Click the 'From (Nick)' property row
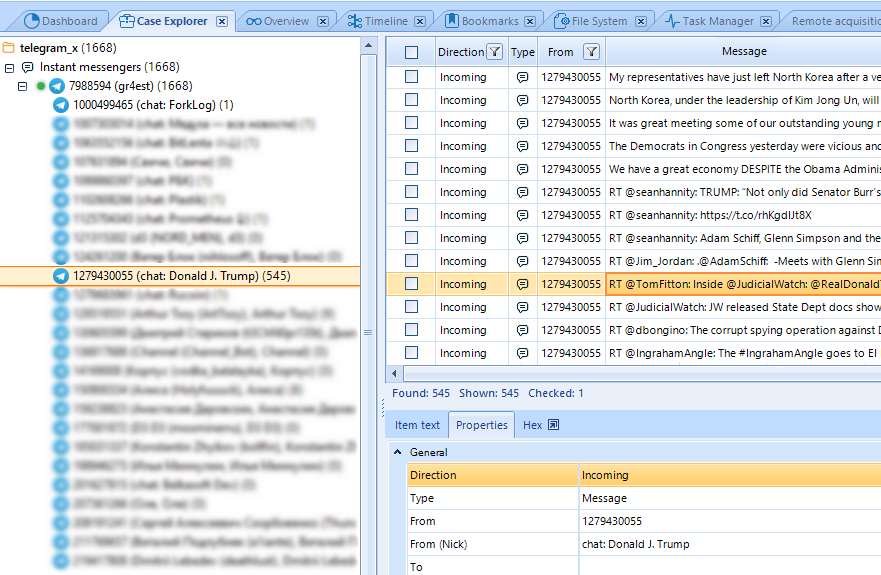 pos(644,544)
